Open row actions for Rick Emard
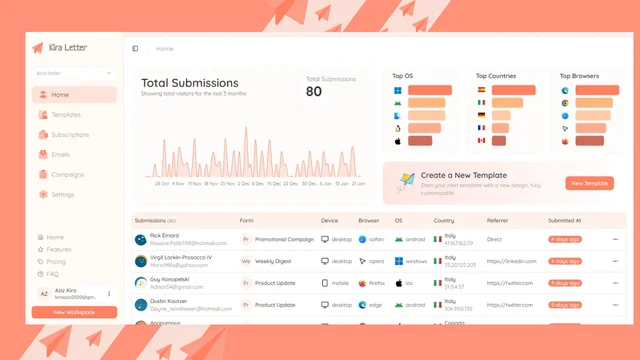Viewport: 640px width, 360px height. point(615,239)
